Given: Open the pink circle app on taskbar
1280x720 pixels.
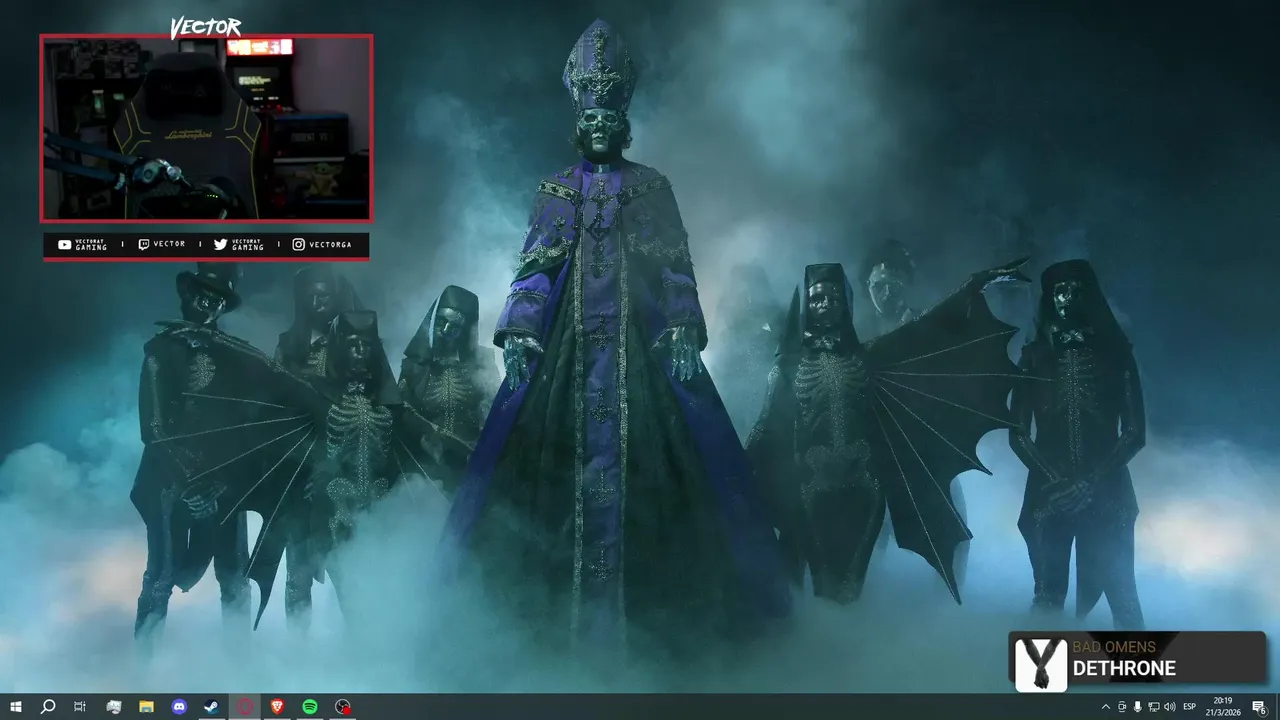Looking at the screenshot, I should (245, 707).
